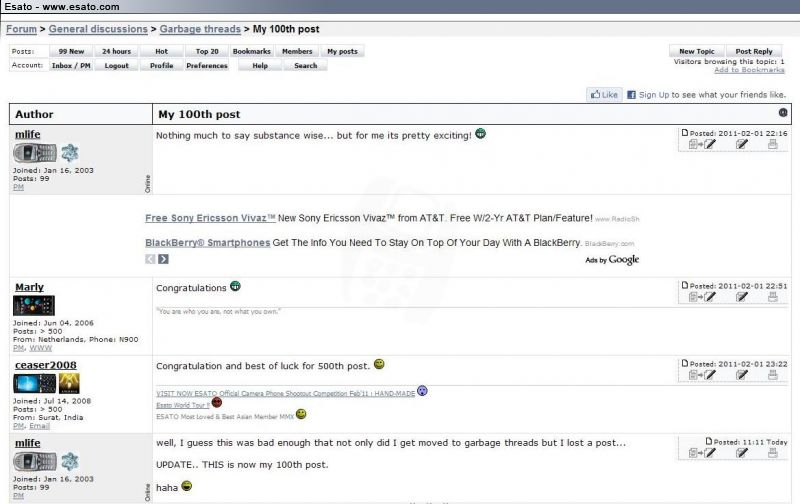The height and width of the screenshot is (504, 800).
Task: Open Marly's profile name link
Action: tap(29, 287)
